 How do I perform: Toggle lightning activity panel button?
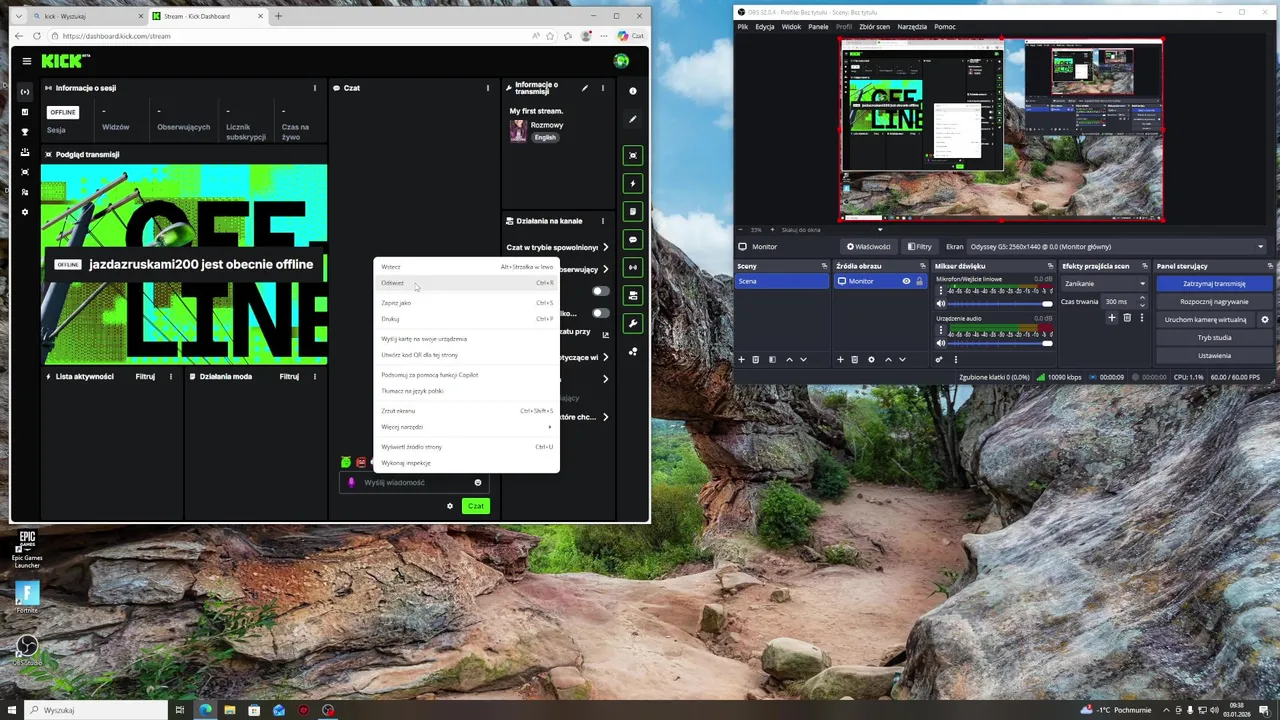click(632, 184)
